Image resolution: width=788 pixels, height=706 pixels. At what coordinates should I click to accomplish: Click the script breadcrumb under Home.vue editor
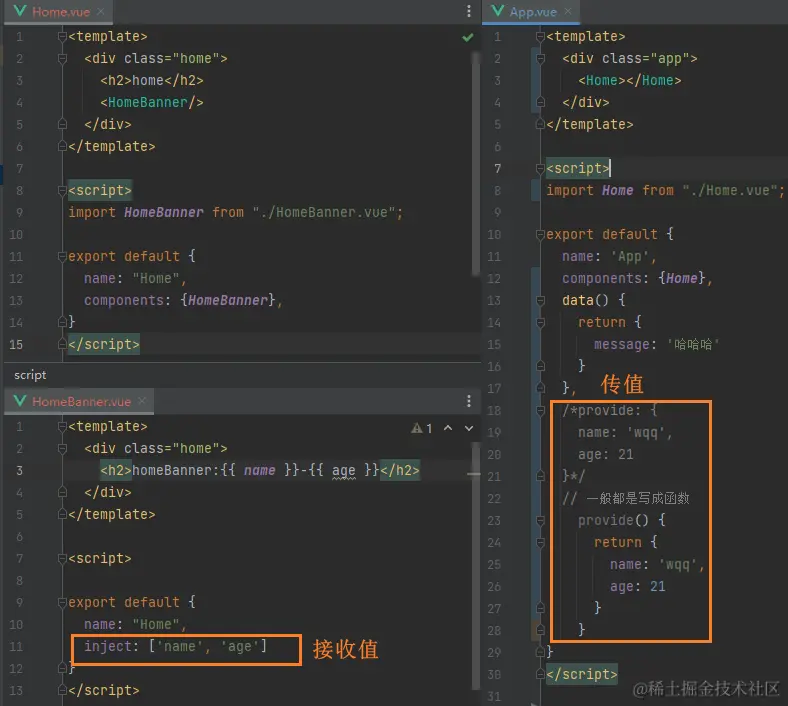coord(30,375)
